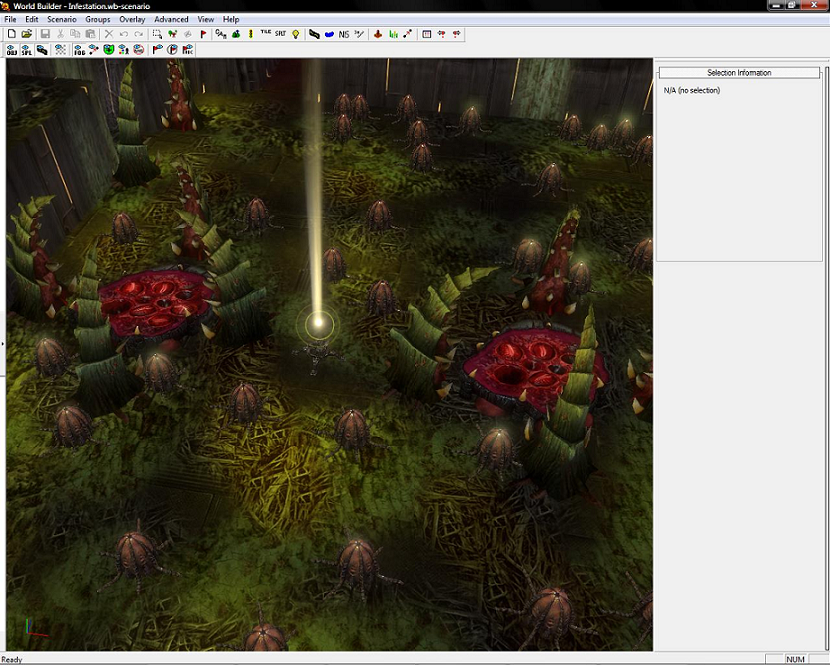This screenshot has height=665, width=830.
Task: Click the red flag marker tool
Action: click(203, 34)
